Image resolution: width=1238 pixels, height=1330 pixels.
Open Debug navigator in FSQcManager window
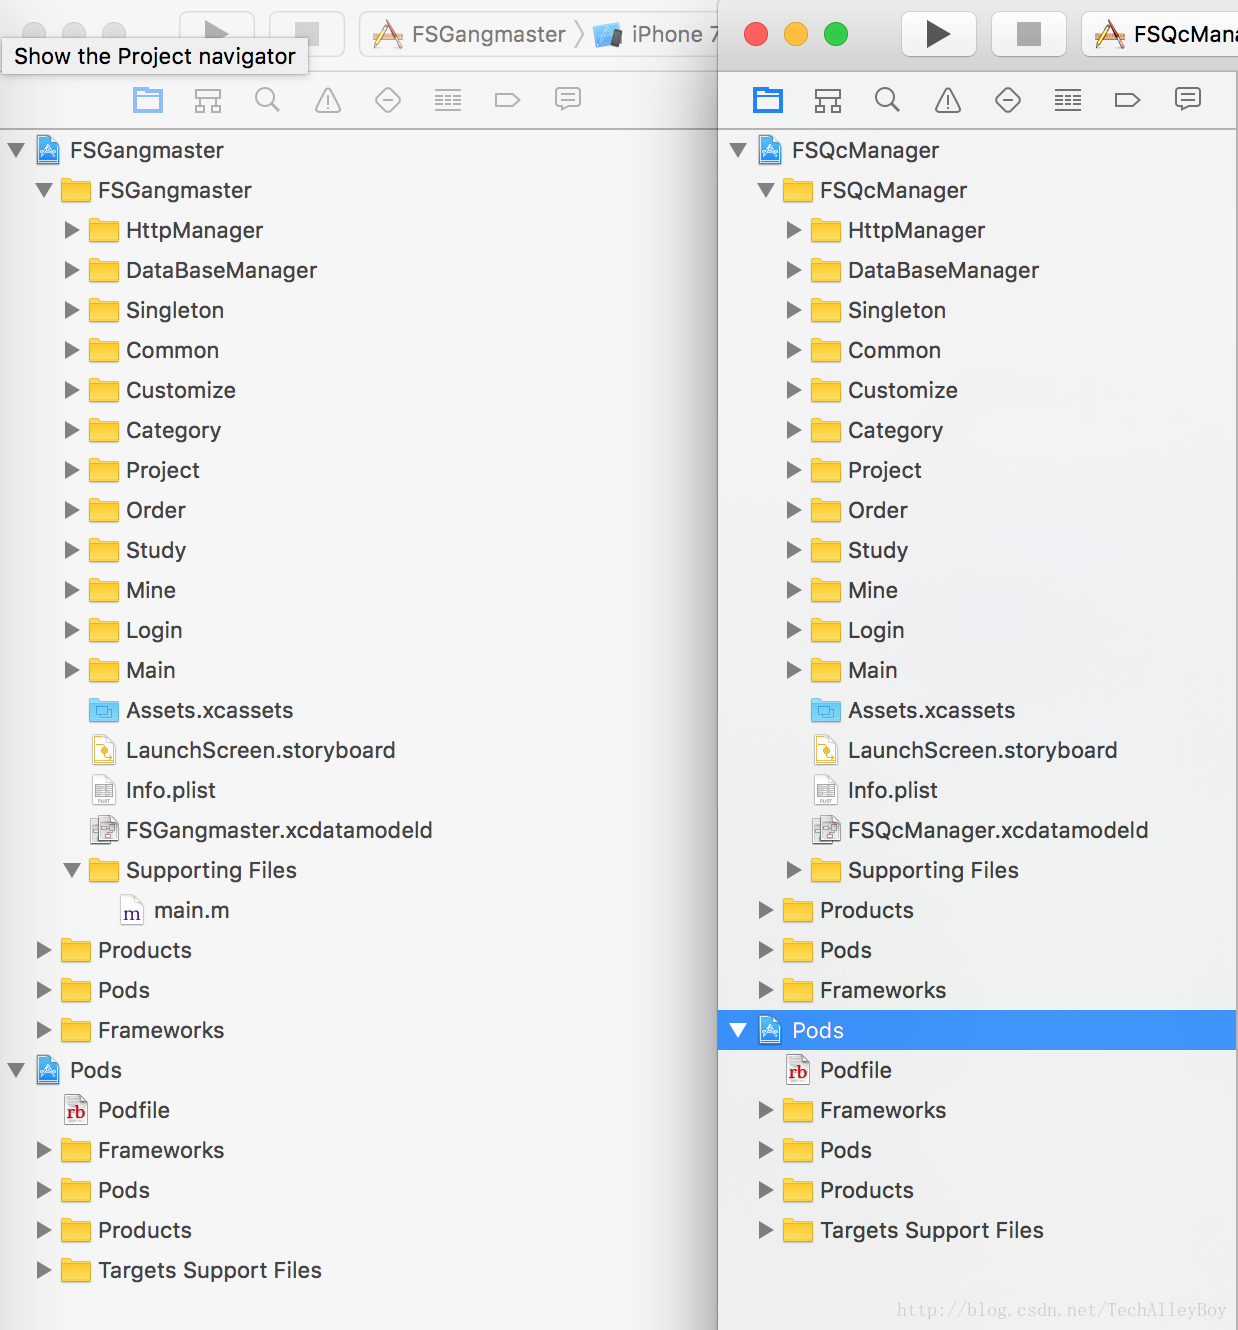pos(1068,100)
